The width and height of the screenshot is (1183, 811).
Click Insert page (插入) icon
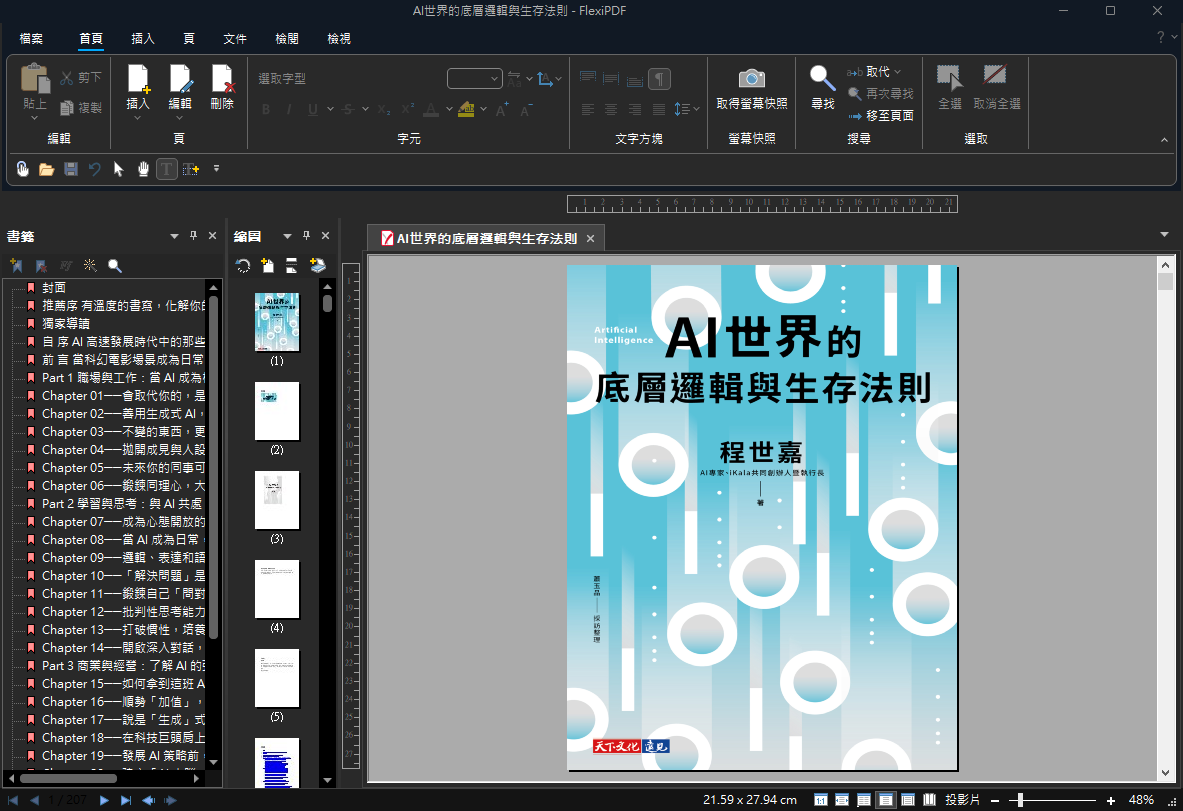pyautogui.click(x=138, y=78)
